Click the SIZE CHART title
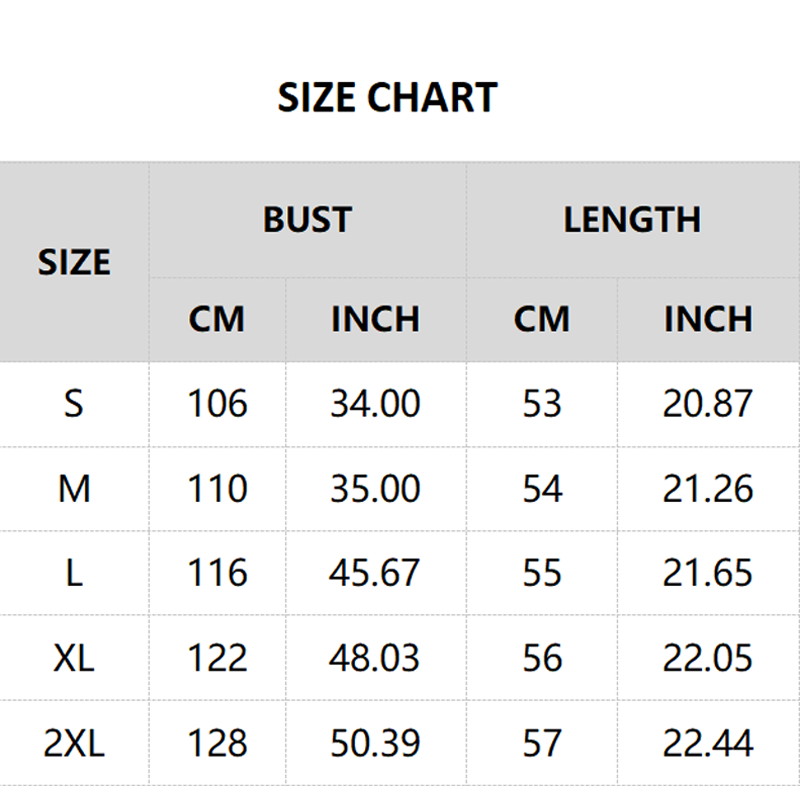800x800 pixels. (387, 98)
